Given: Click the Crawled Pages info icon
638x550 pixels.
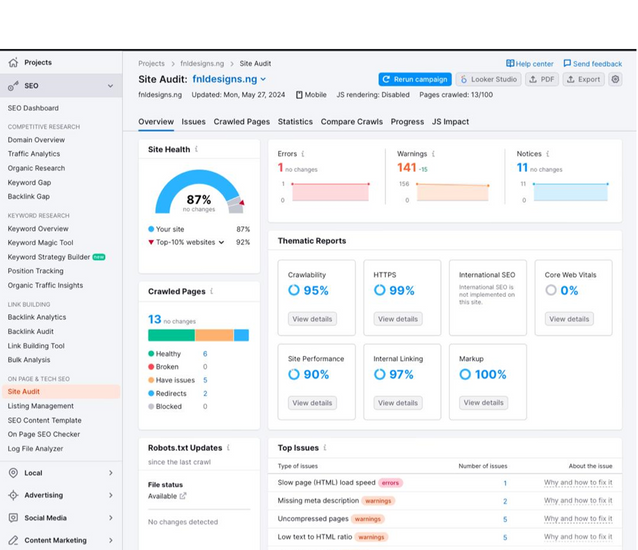Looking at the screenshot, I should (x=212, y=291).
